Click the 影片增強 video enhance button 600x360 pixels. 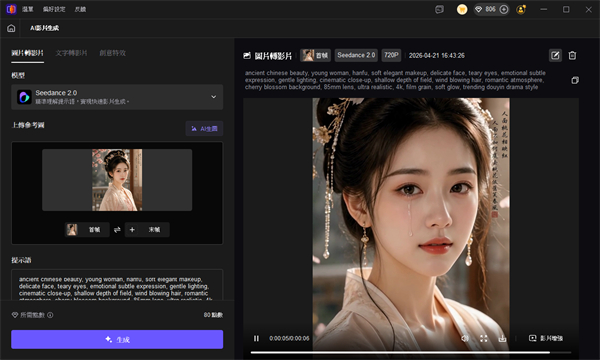tap(546, 338)
